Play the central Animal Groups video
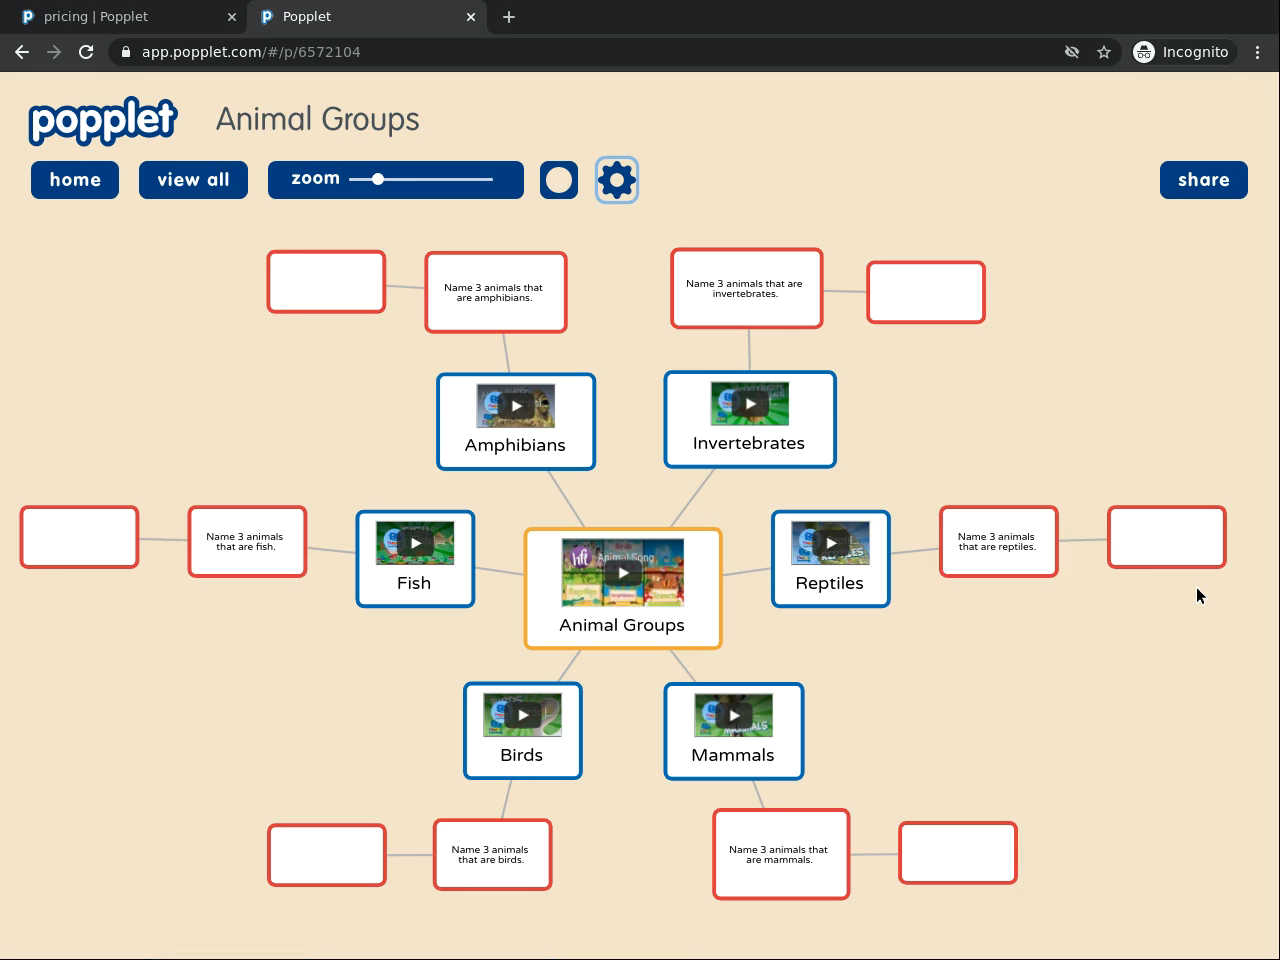 623,573
